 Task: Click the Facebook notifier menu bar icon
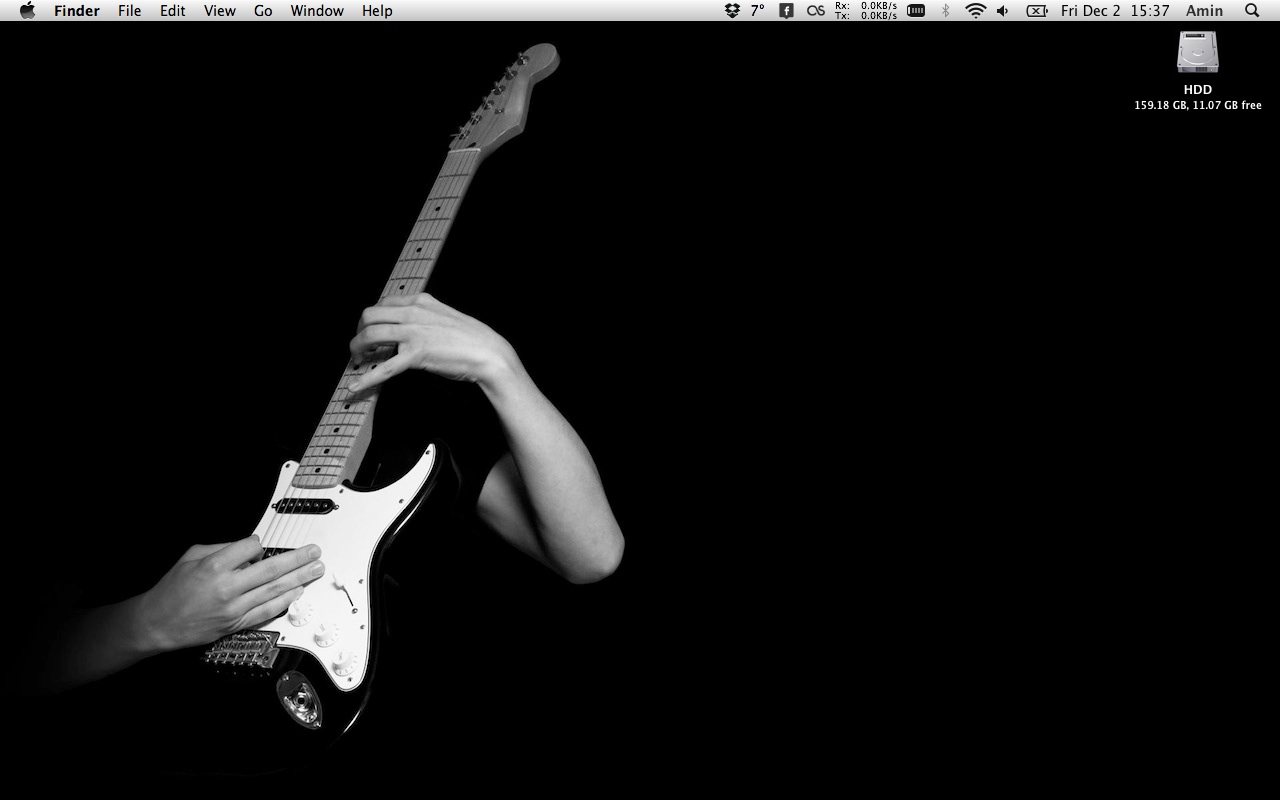[787, 11]
